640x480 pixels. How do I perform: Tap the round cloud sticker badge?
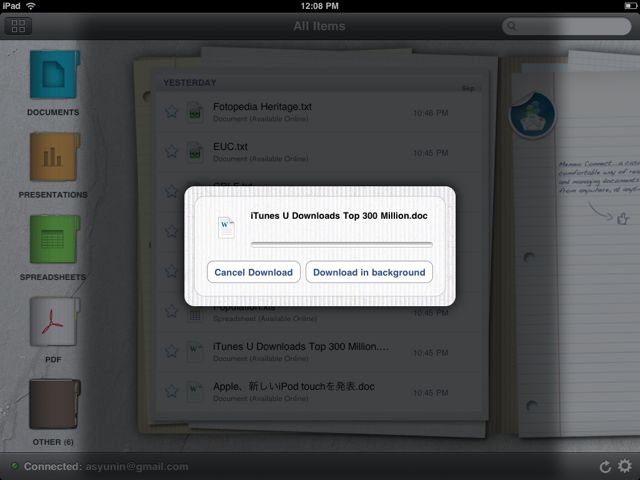pos(533,115)
